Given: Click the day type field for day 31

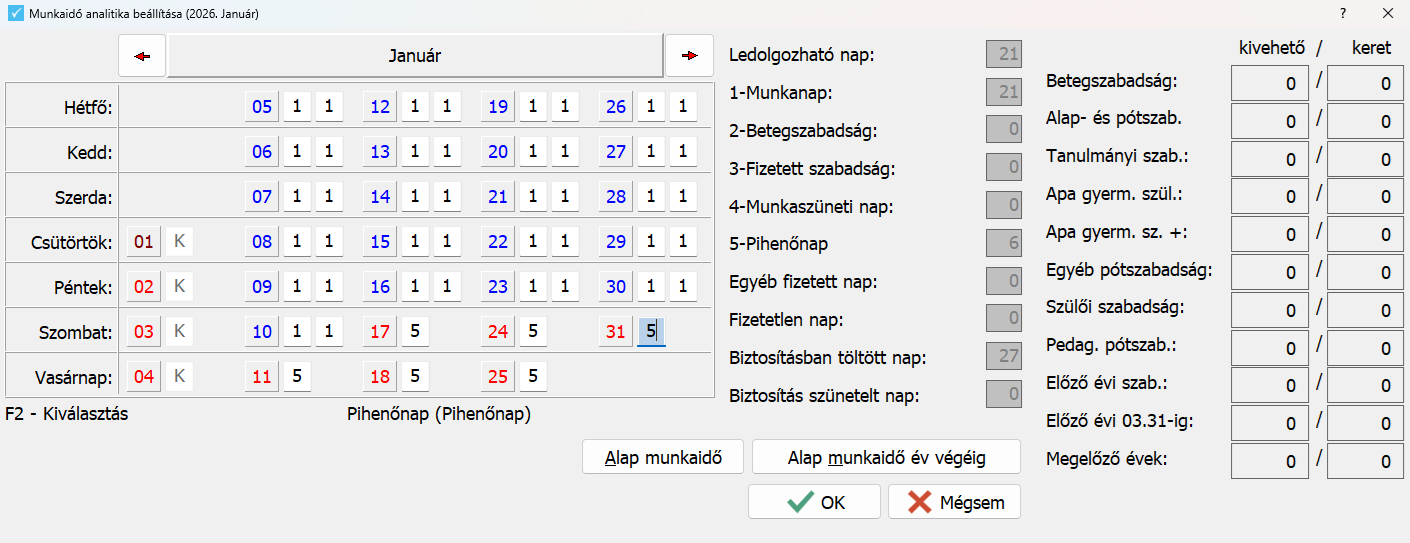Looking at the screenshot, I should tap(651, 332).
